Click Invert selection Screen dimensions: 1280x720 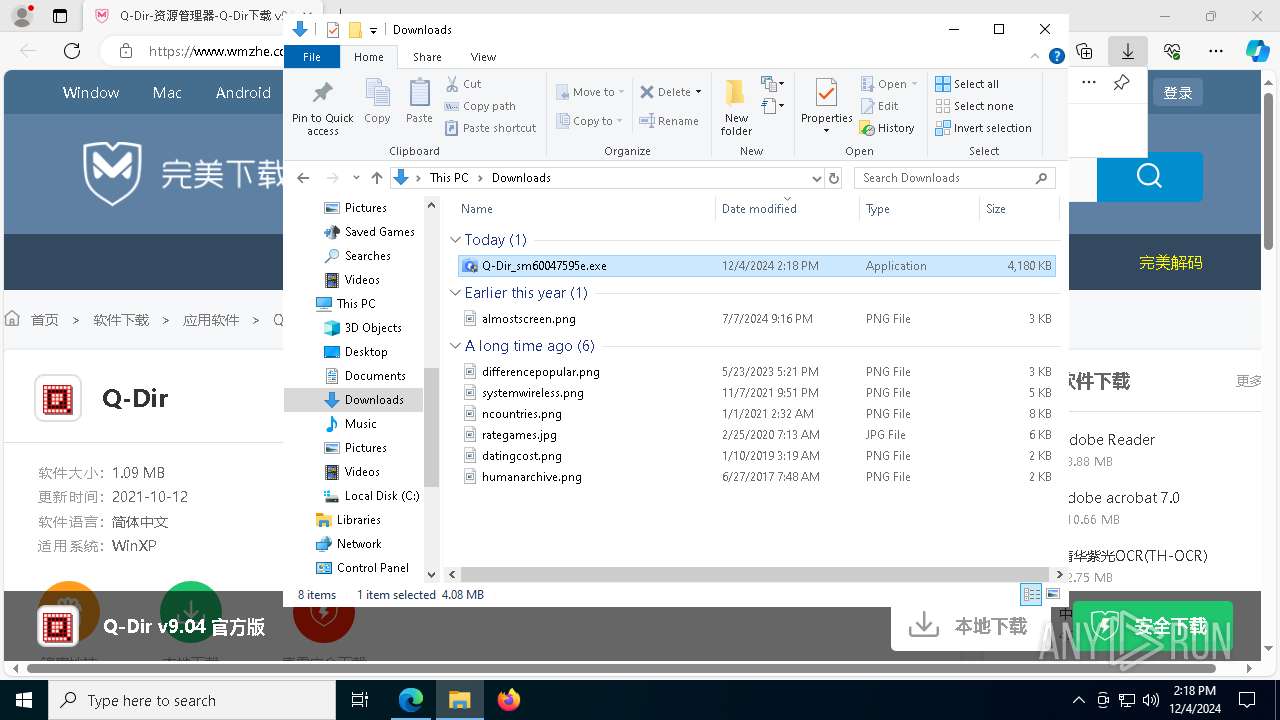(984, 128)
